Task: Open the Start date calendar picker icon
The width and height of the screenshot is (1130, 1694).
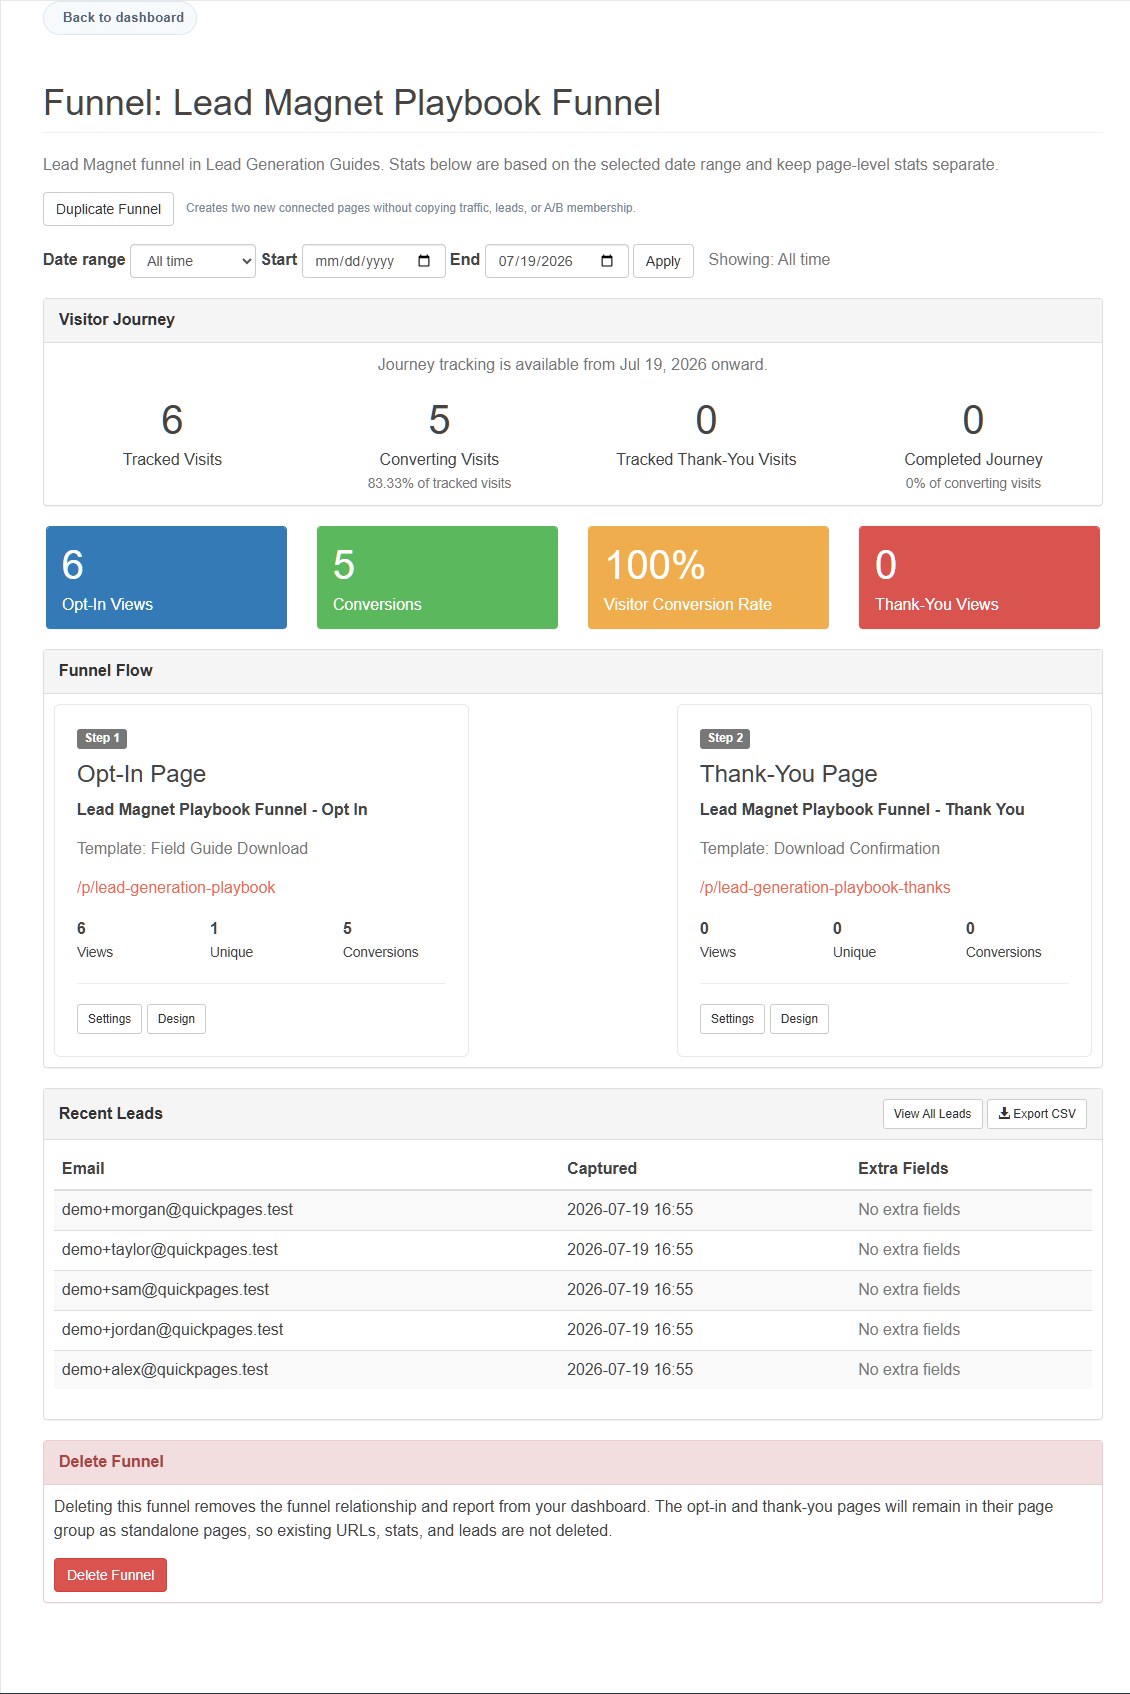Action: [424, 261]
